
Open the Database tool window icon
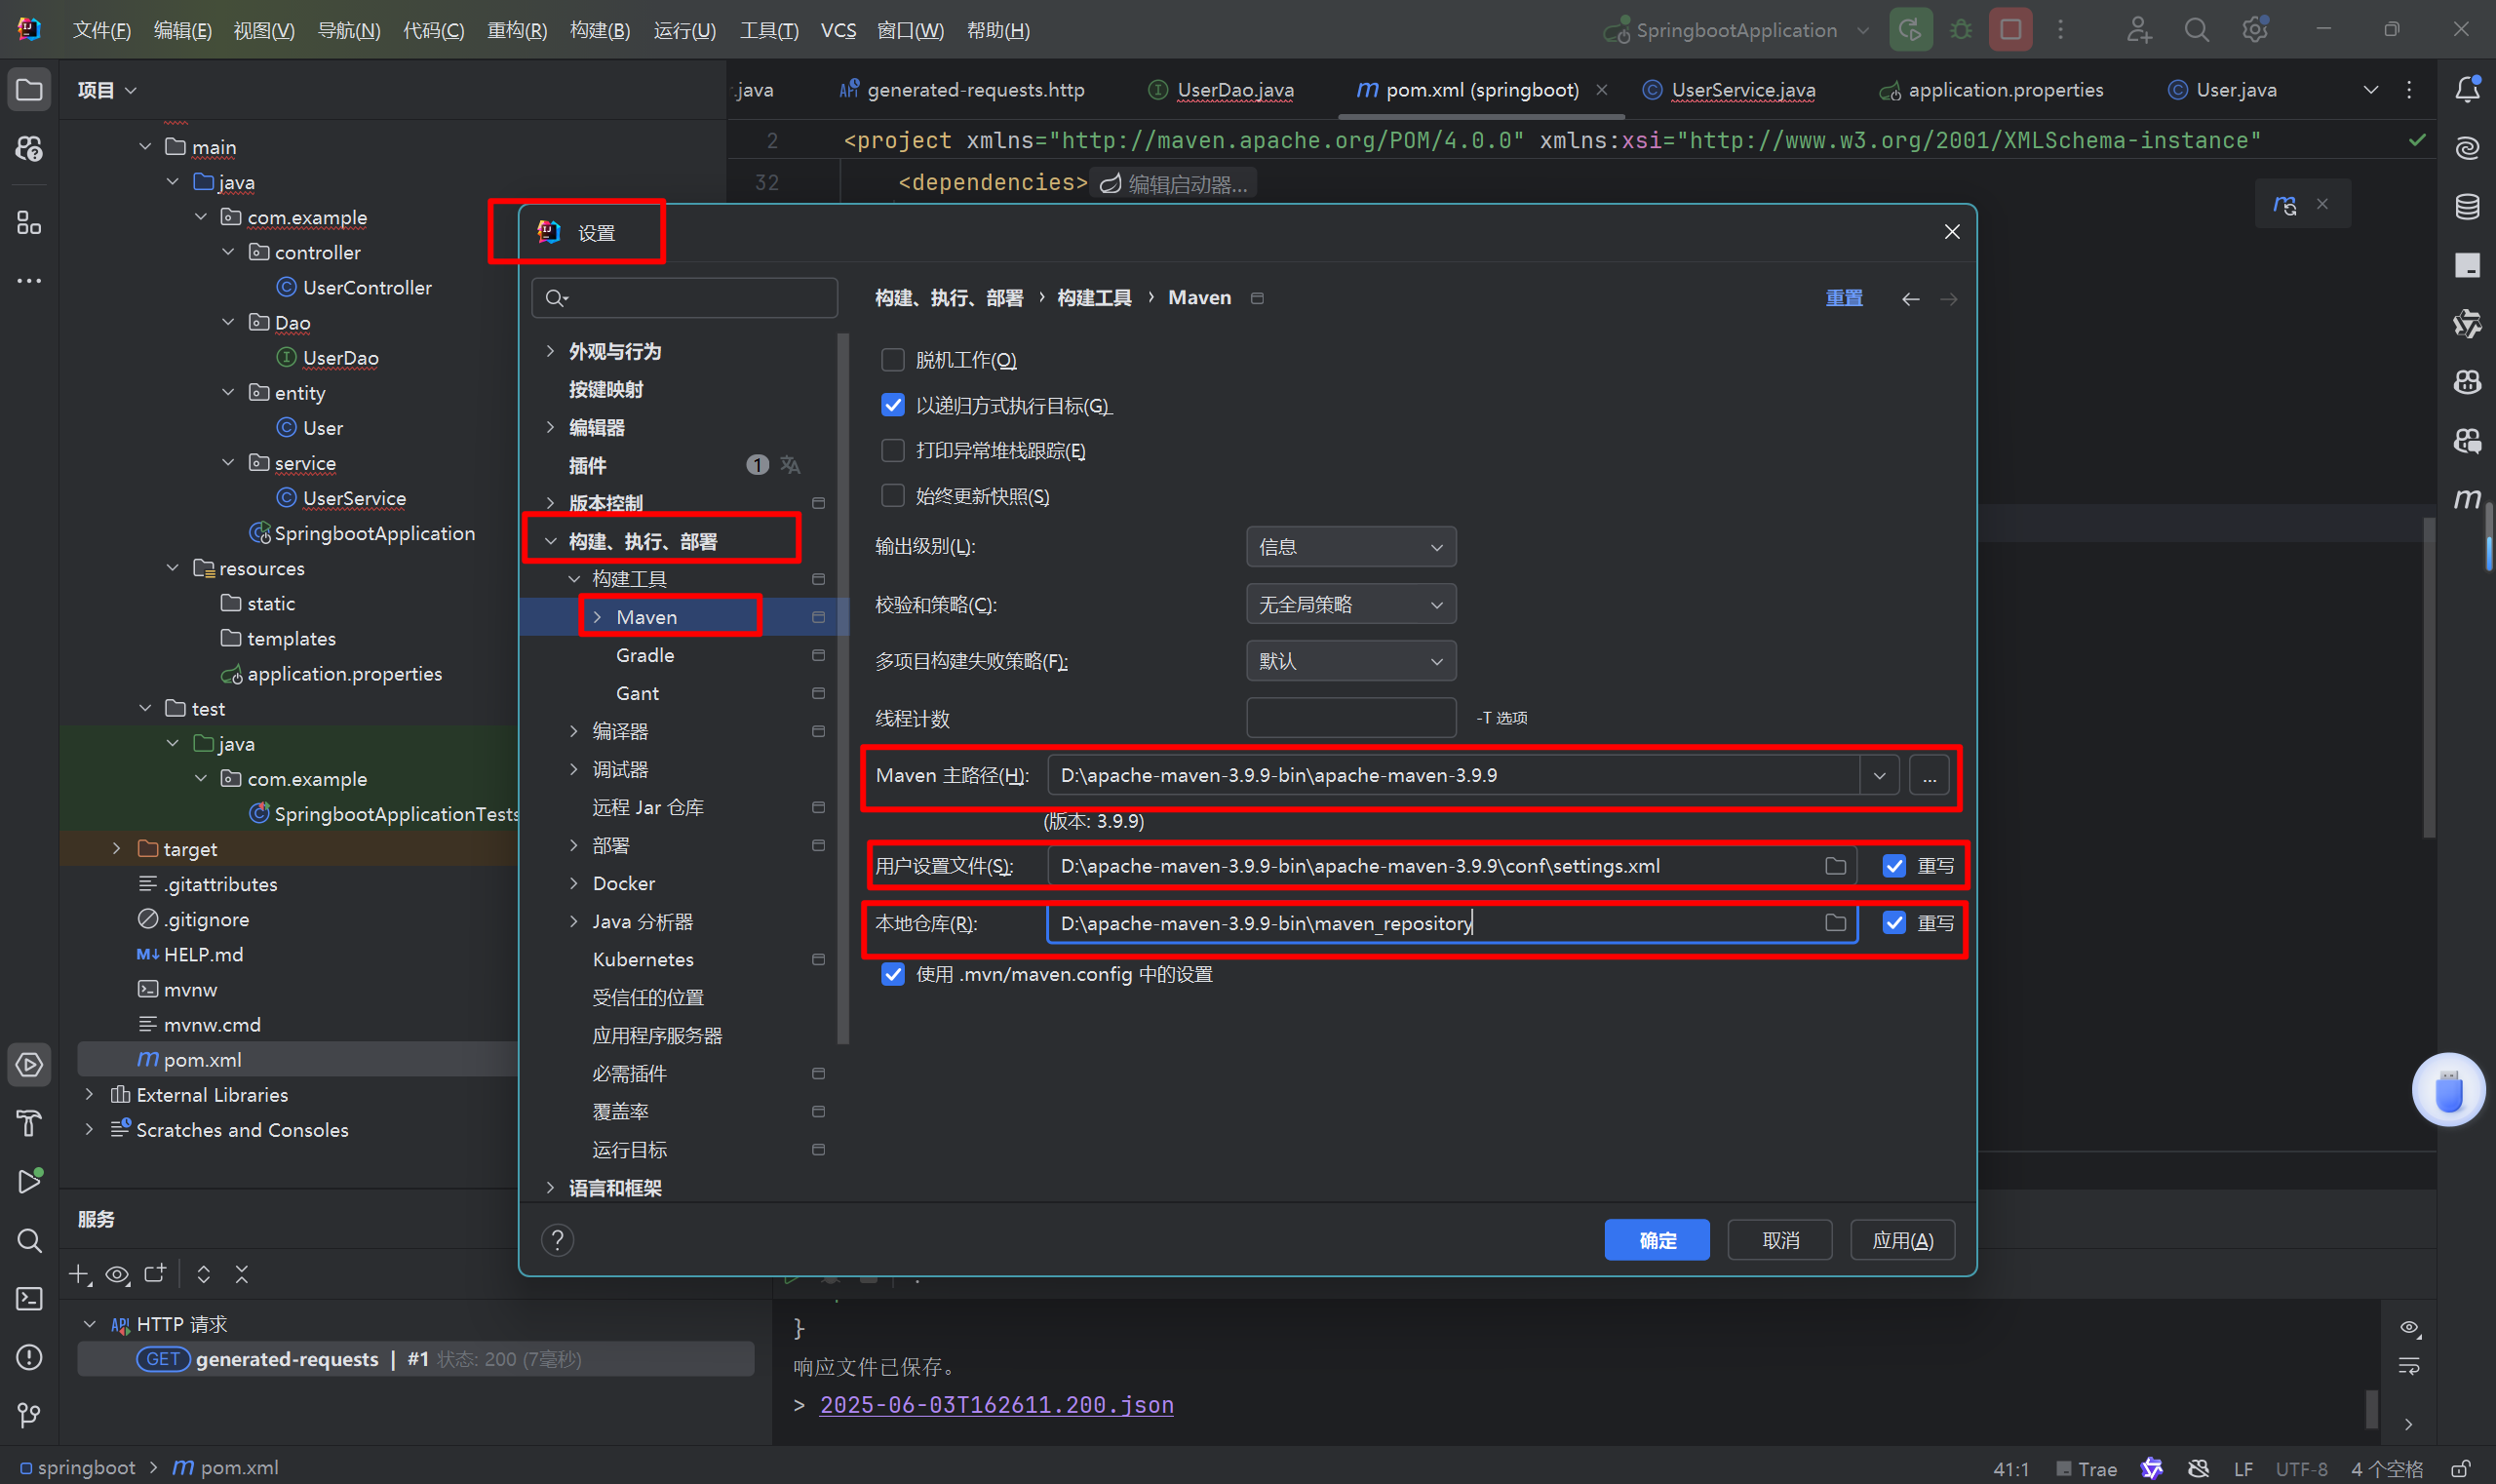click(x=2466, y=207)
